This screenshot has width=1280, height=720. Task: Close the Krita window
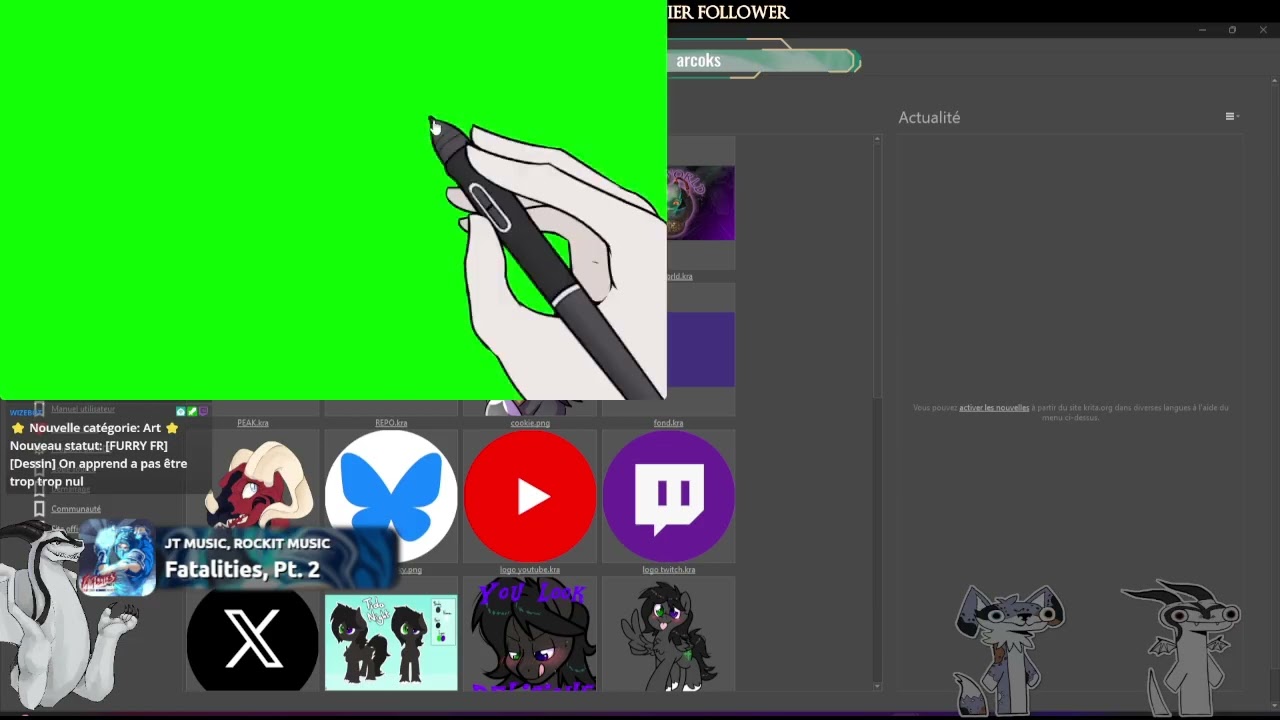click(1263, 30)
